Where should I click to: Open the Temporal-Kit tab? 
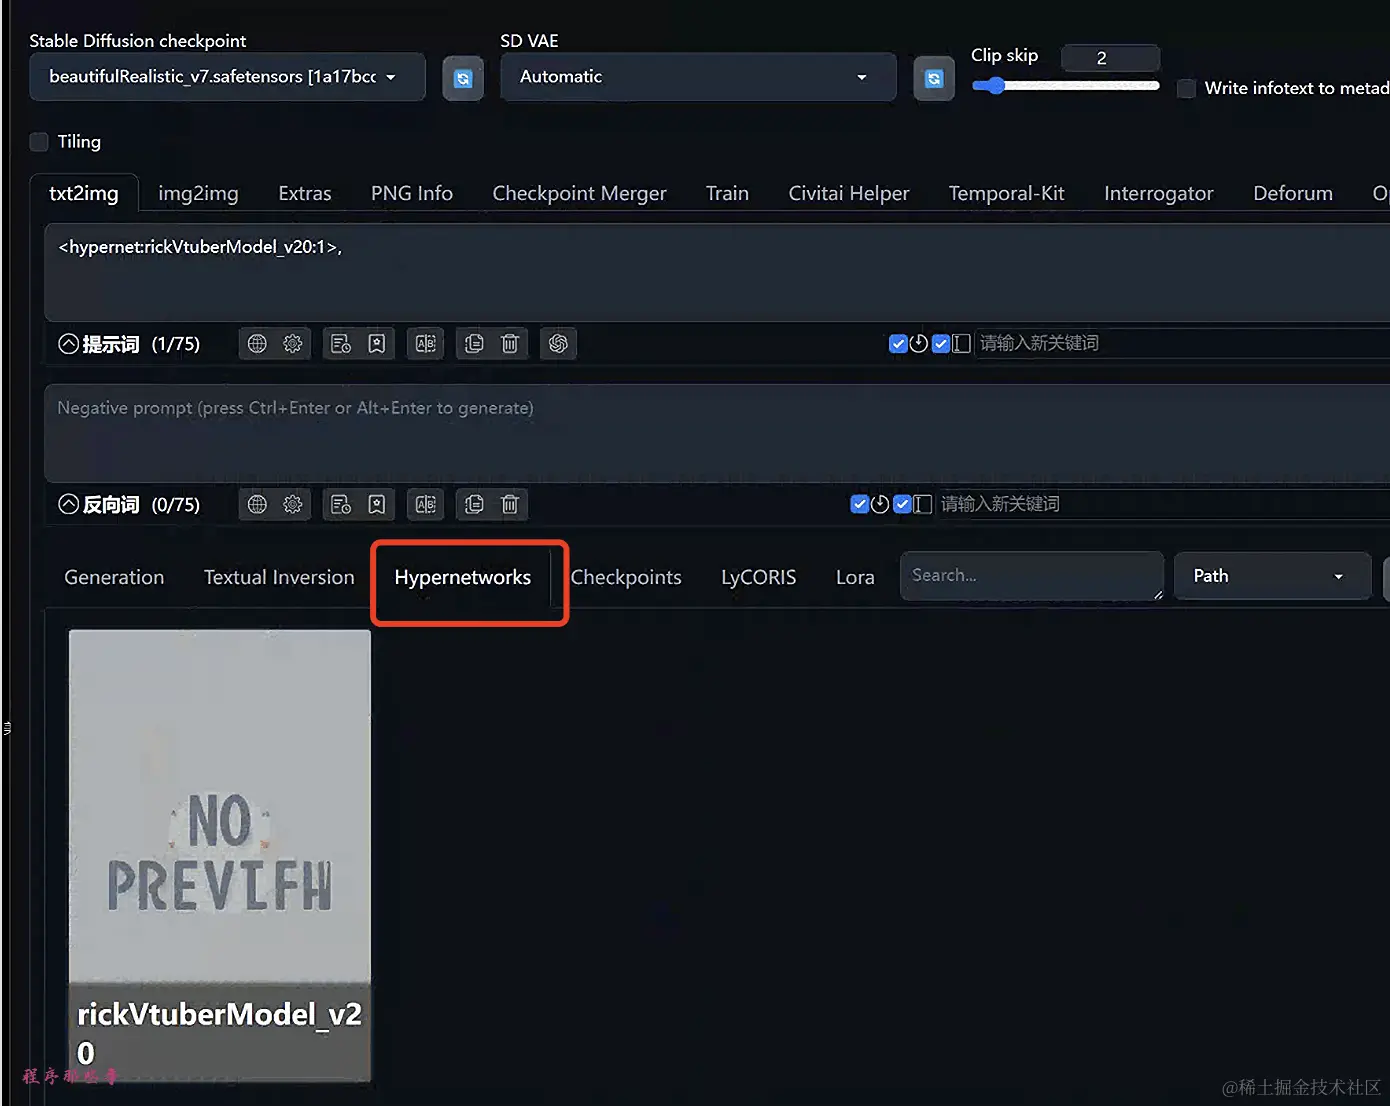coord(1006,193)
